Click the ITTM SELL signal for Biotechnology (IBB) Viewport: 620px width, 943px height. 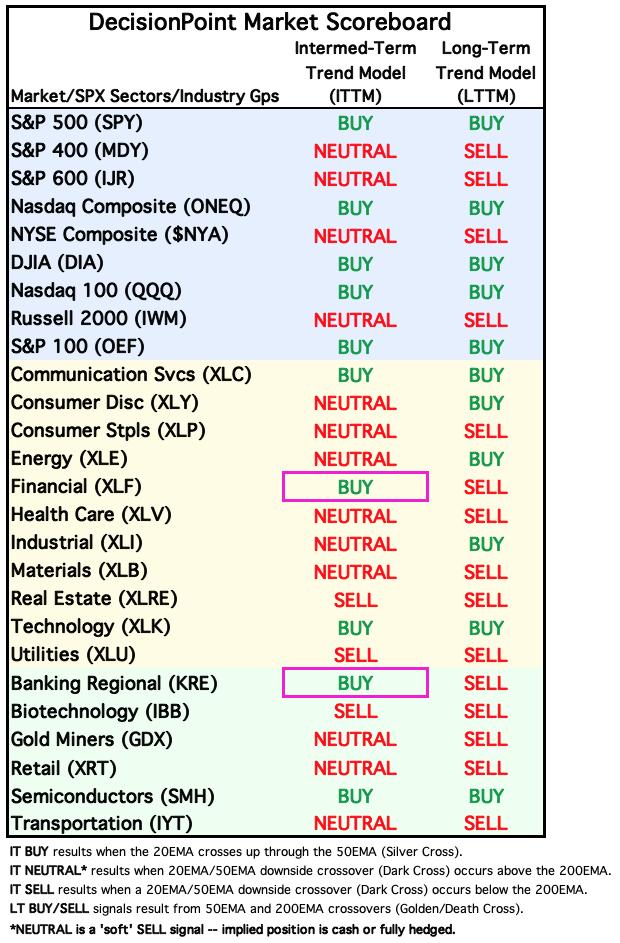355,711
